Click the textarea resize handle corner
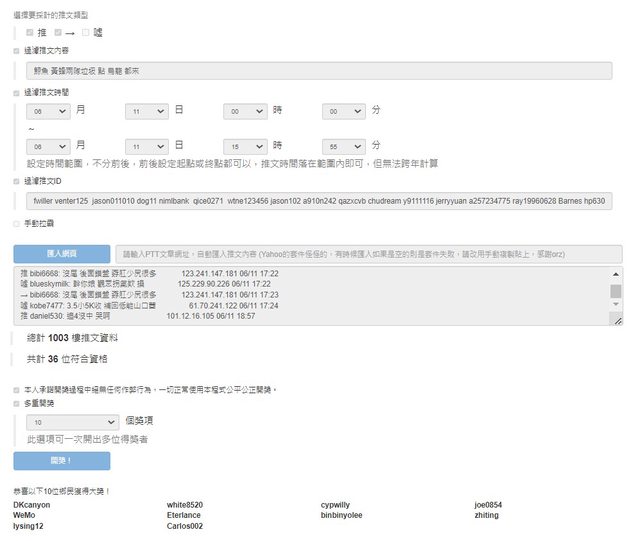The height and width of the screenshot is (541, 640). click(x=617, y=321)
